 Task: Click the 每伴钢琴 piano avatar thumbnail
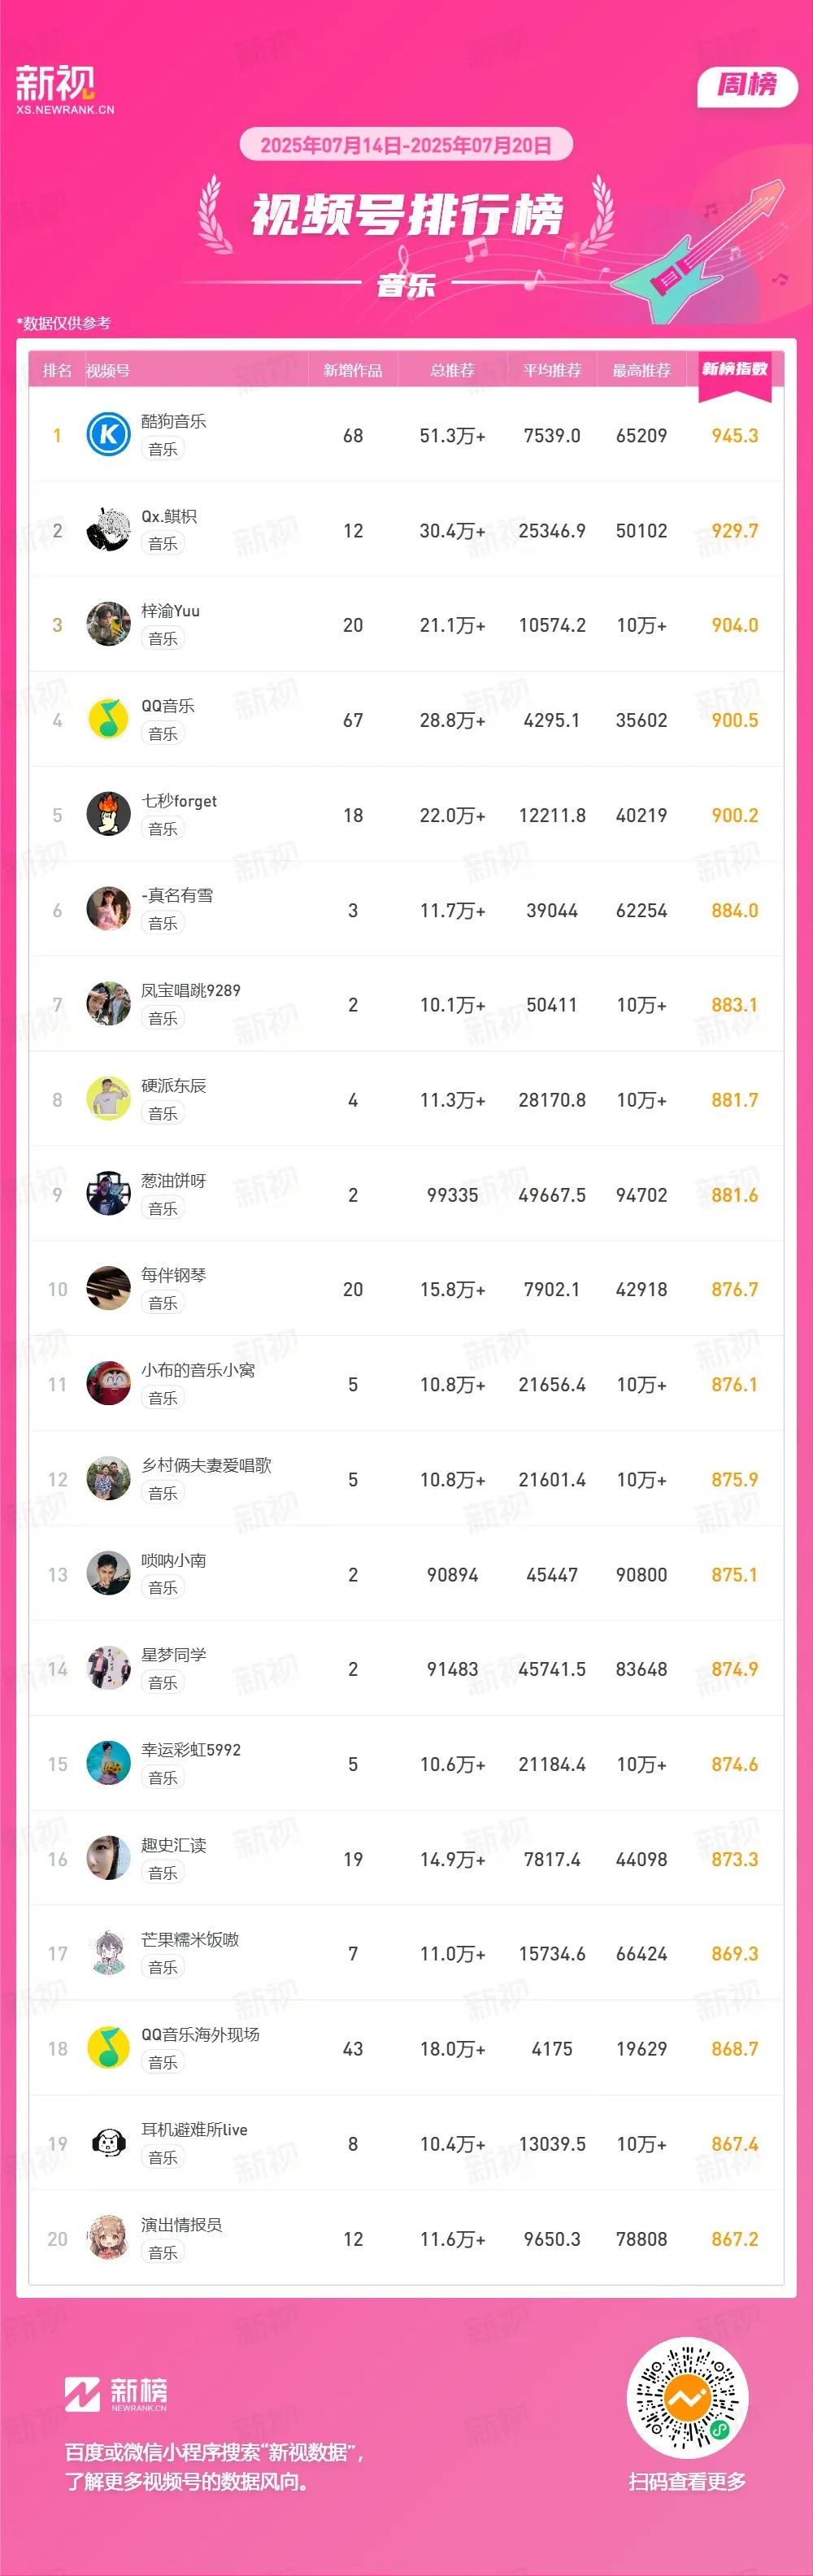click(108, 1289)
